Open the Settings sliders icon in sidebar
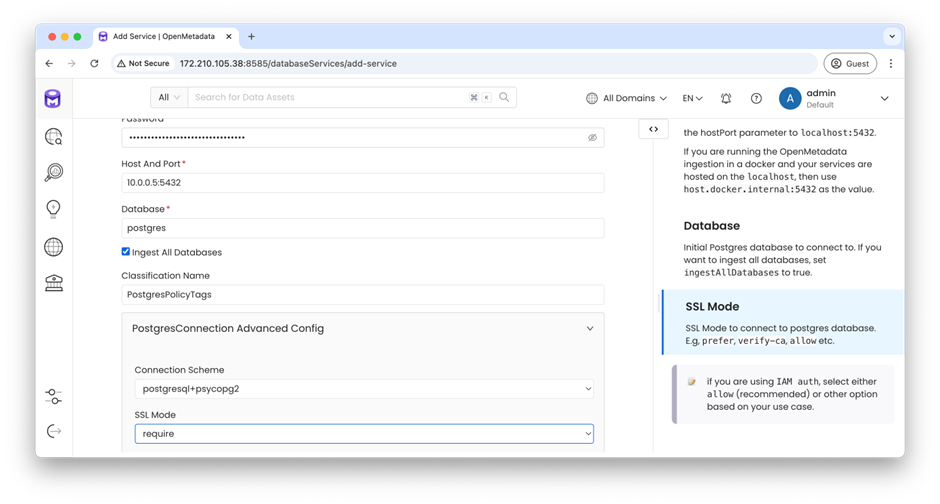 click(54, 397)
